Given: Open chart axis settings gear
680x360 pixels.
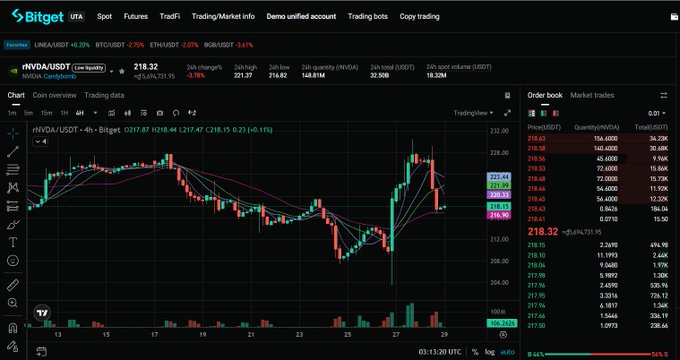Looking at the screenshot, I should click(x=503, y=334).
